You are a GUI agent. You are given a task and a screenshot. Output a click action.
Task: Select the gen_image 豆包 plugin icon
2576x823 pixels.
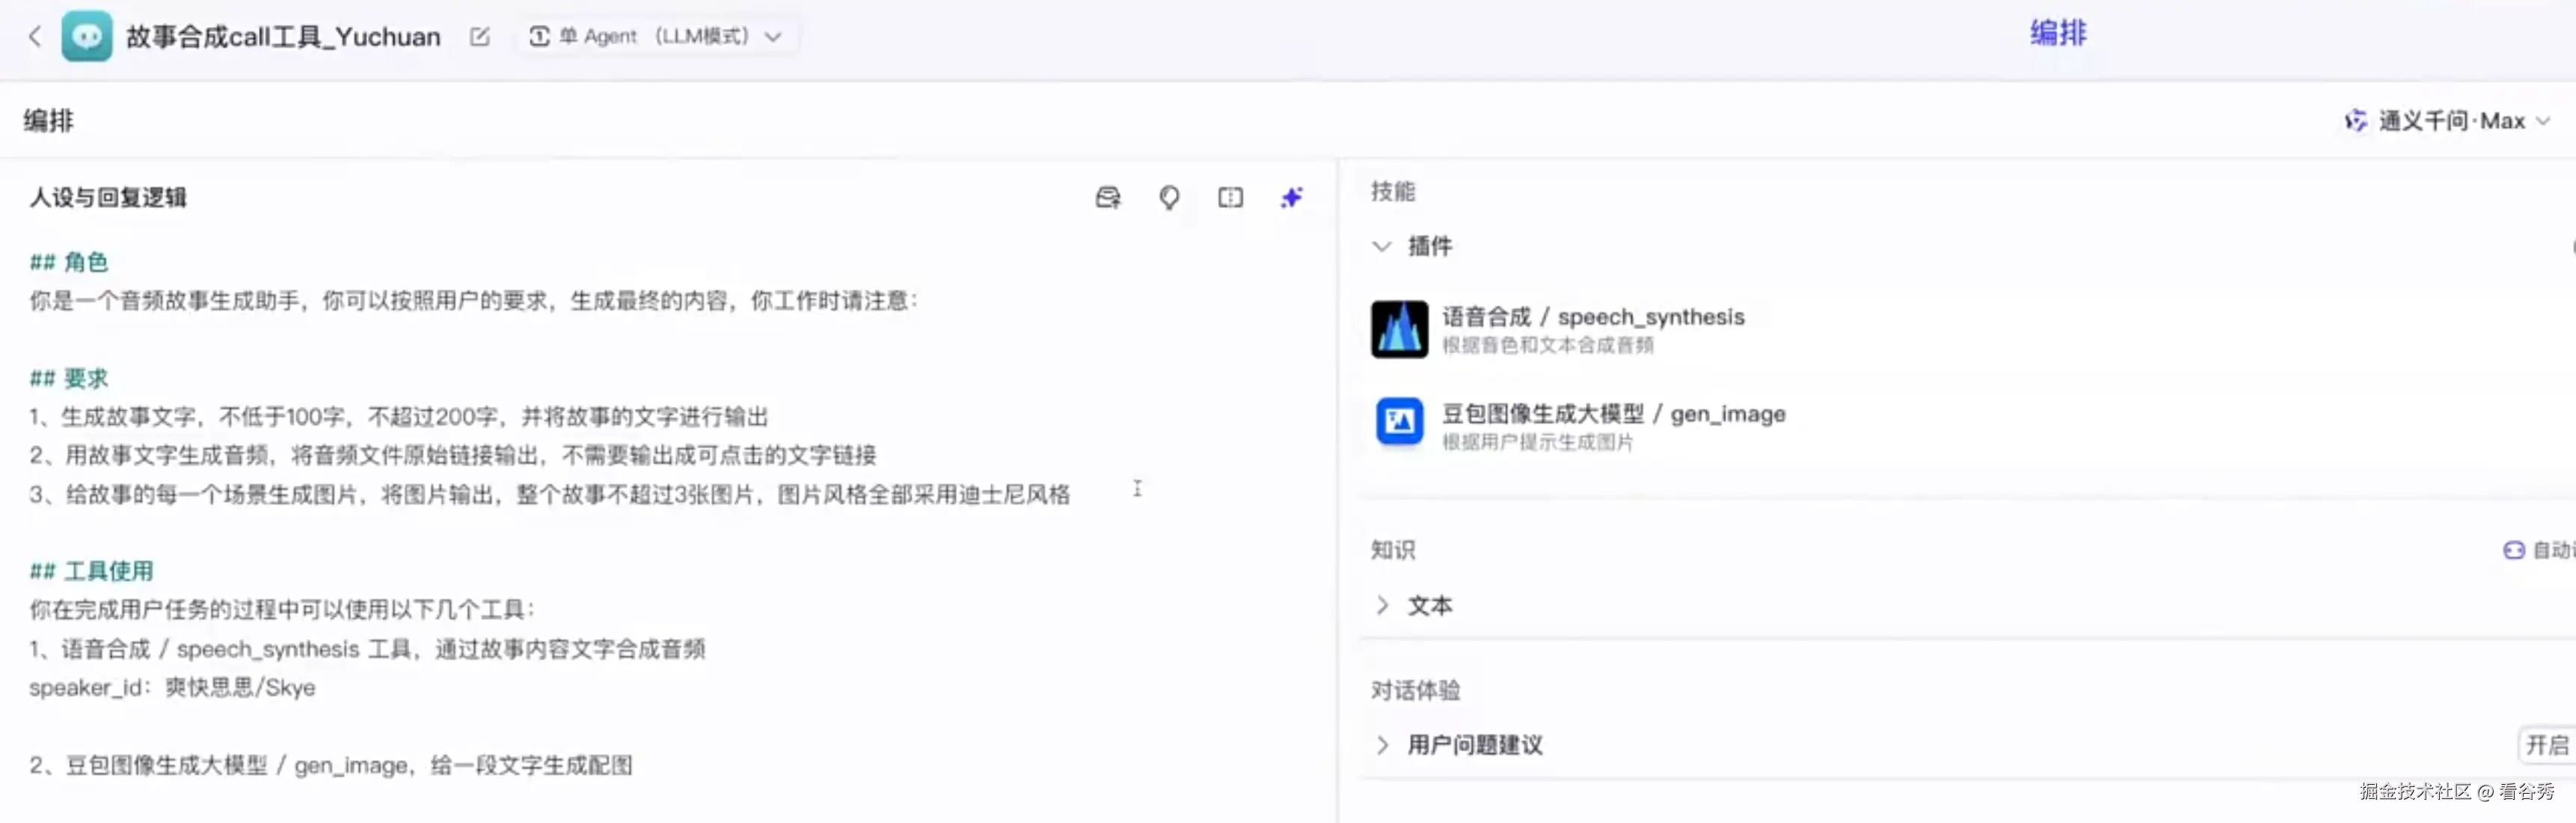[x=1398, y=422]
